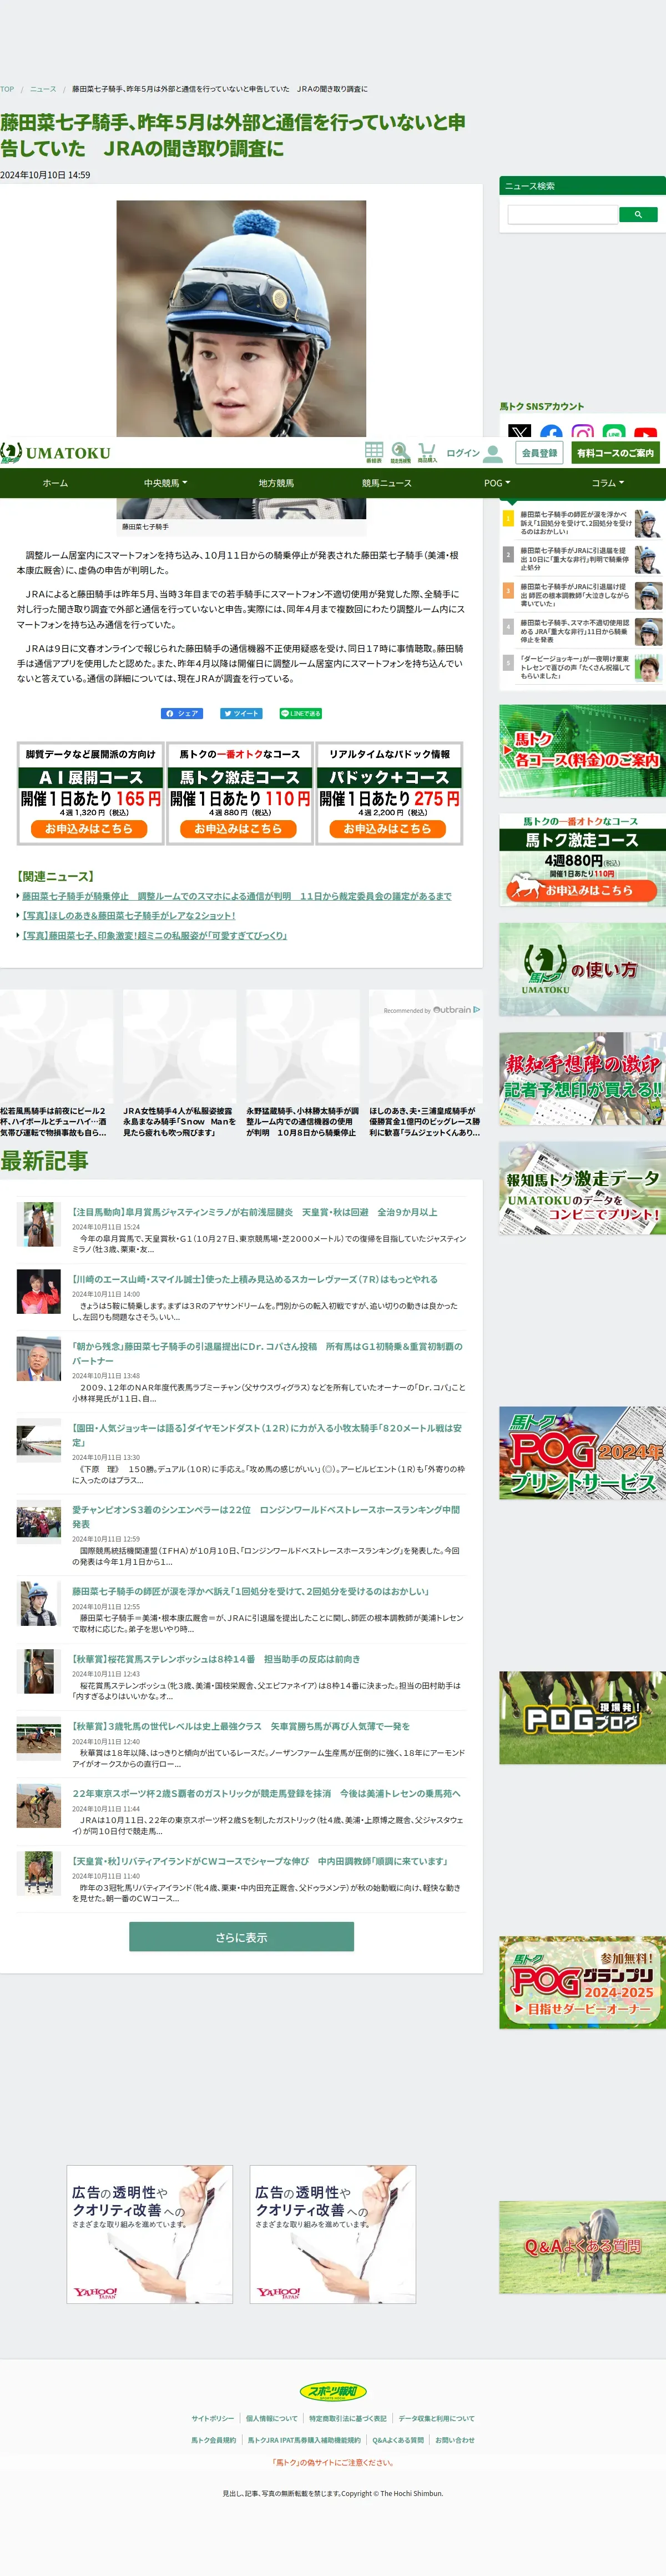The image size is (666, 2576).
Task: Expand the POG dropdown menu
Action: [497, 483]
